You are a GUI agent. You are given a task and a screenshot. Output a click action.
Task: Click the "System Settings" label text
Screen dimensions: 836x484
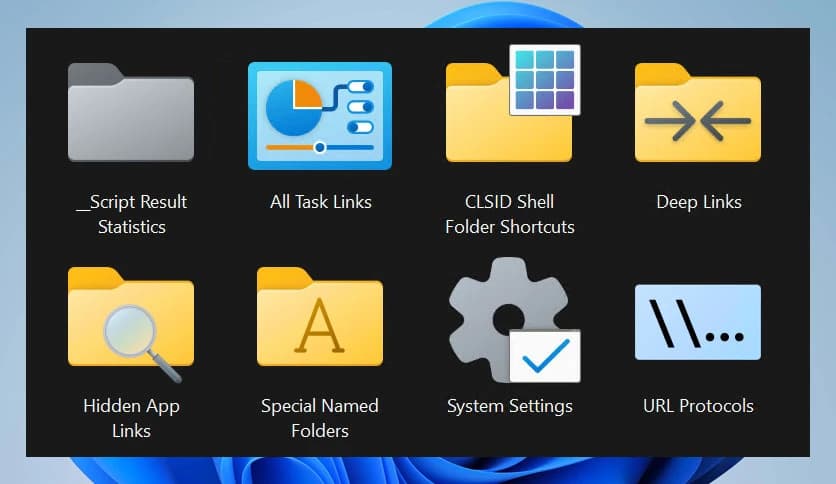(509, 406)
